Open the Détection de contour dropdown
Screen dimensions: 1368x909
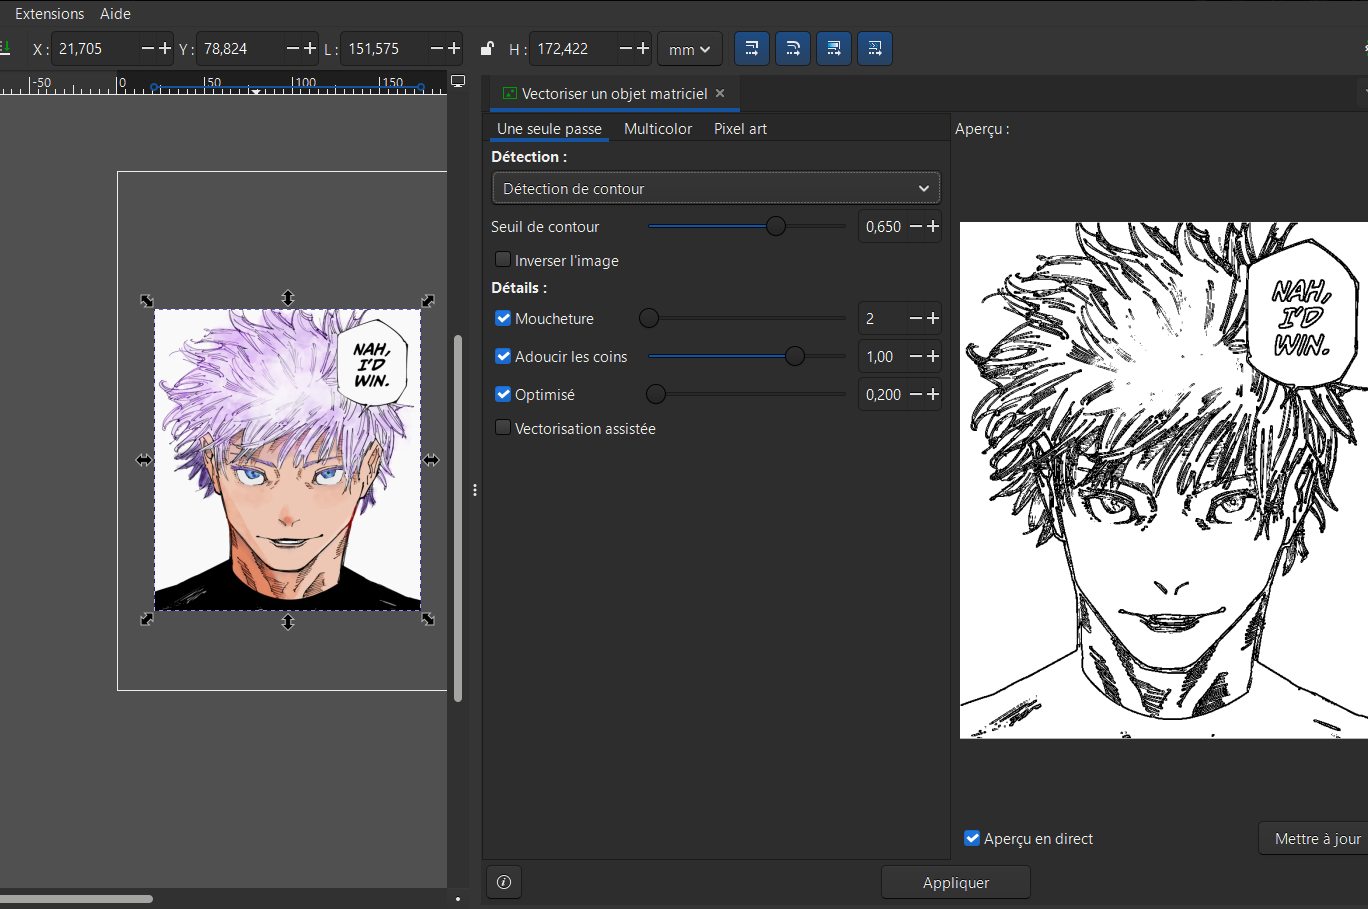(716, 188)
